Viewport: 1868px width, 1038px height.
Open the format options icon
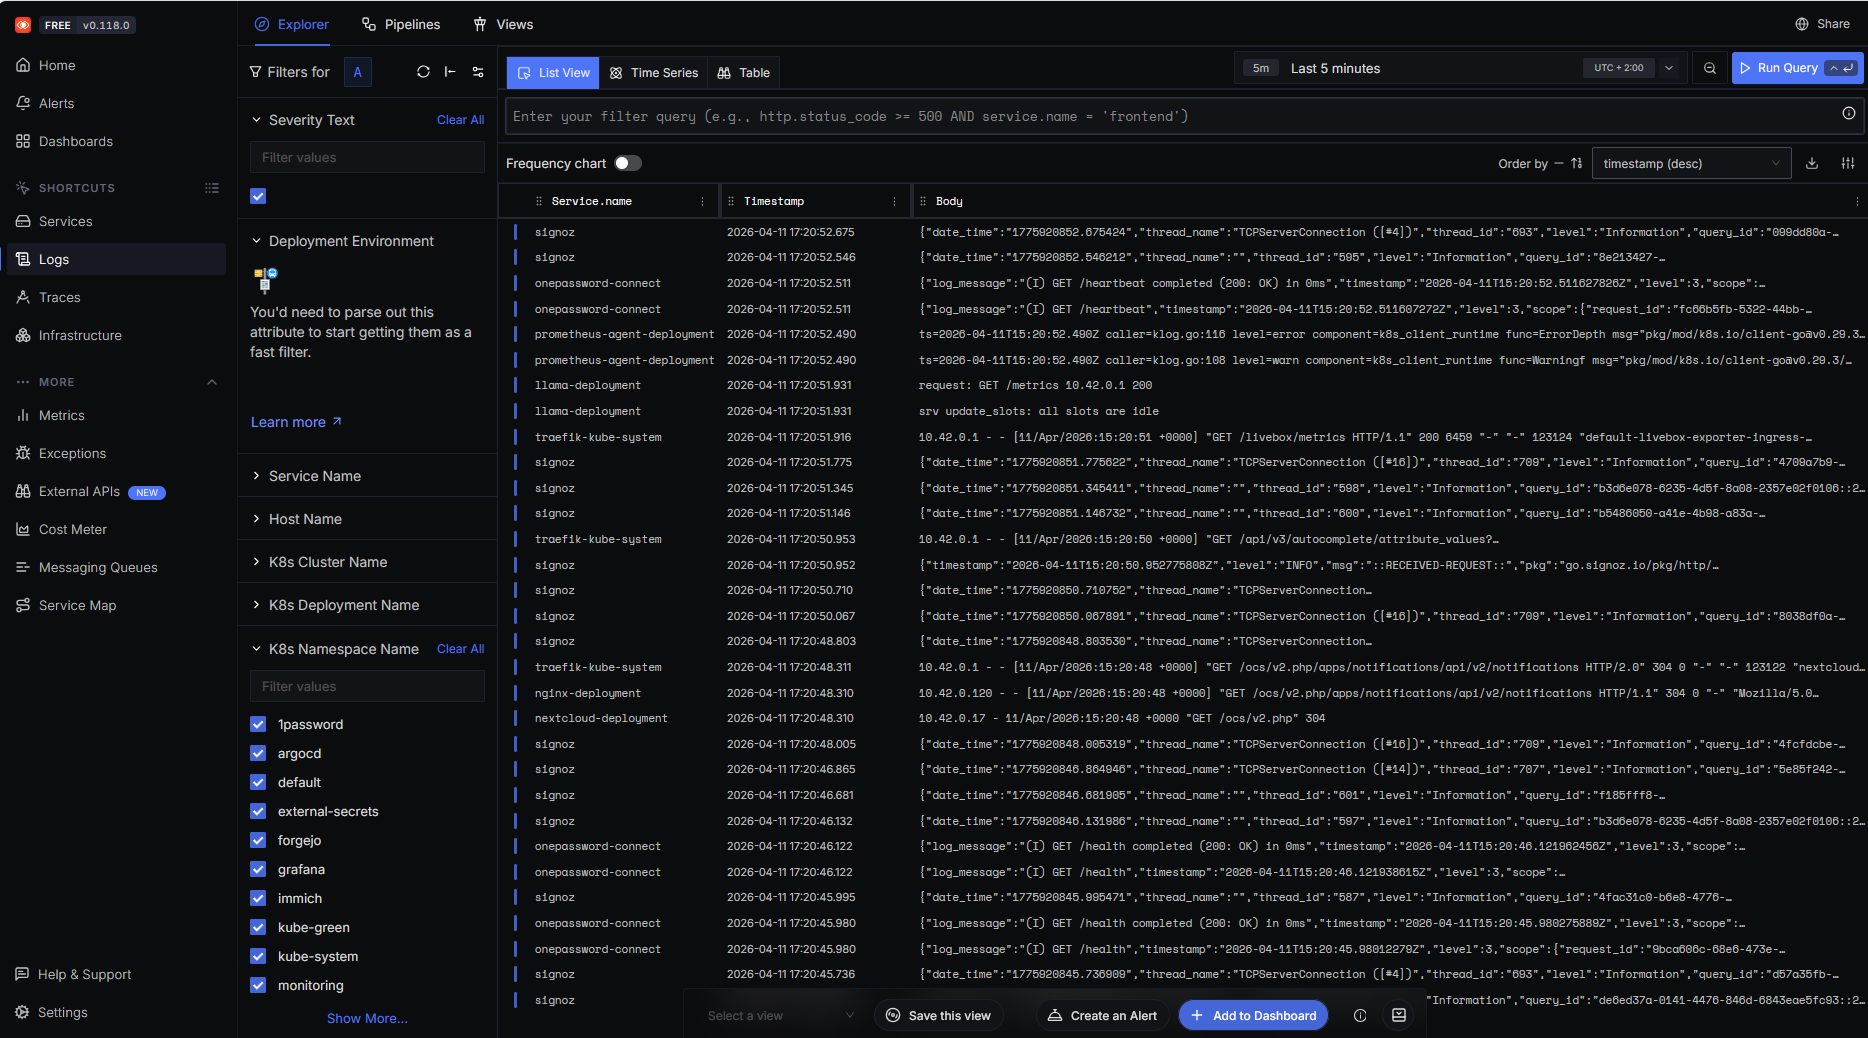(1847, 164)
